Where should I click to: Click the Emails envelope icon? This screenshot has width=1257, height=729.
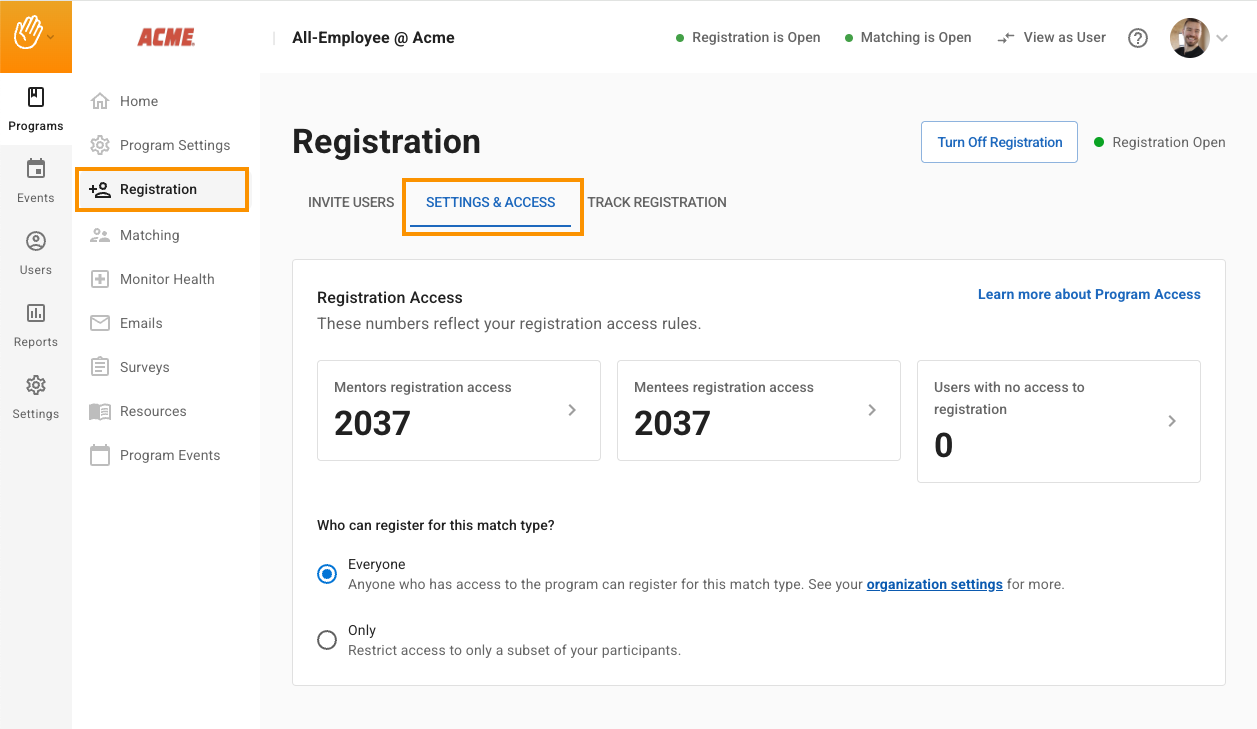point(100,323)
